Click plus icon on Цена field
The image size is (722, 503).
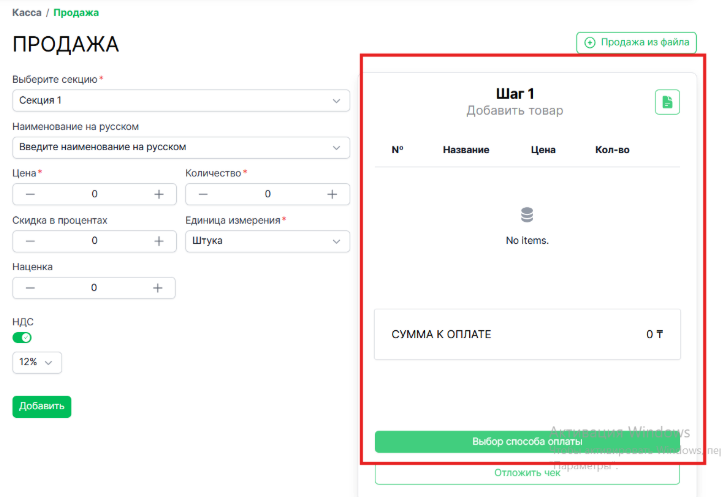coord(159,194)
